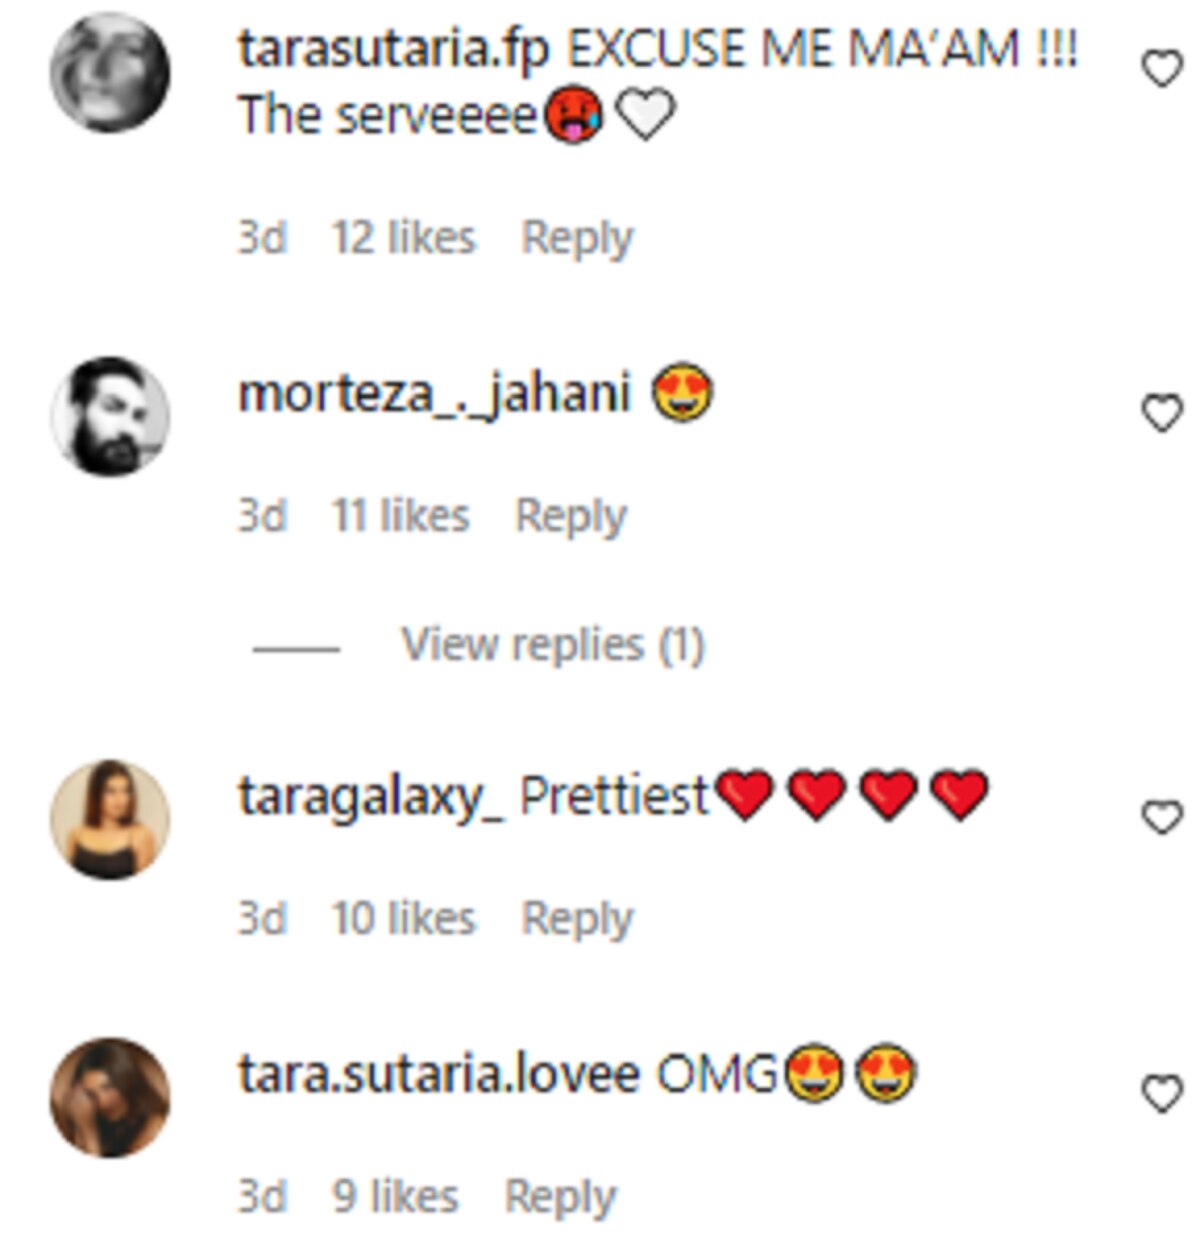Tap heart icon on taragalaxy_ comment

1161,818
